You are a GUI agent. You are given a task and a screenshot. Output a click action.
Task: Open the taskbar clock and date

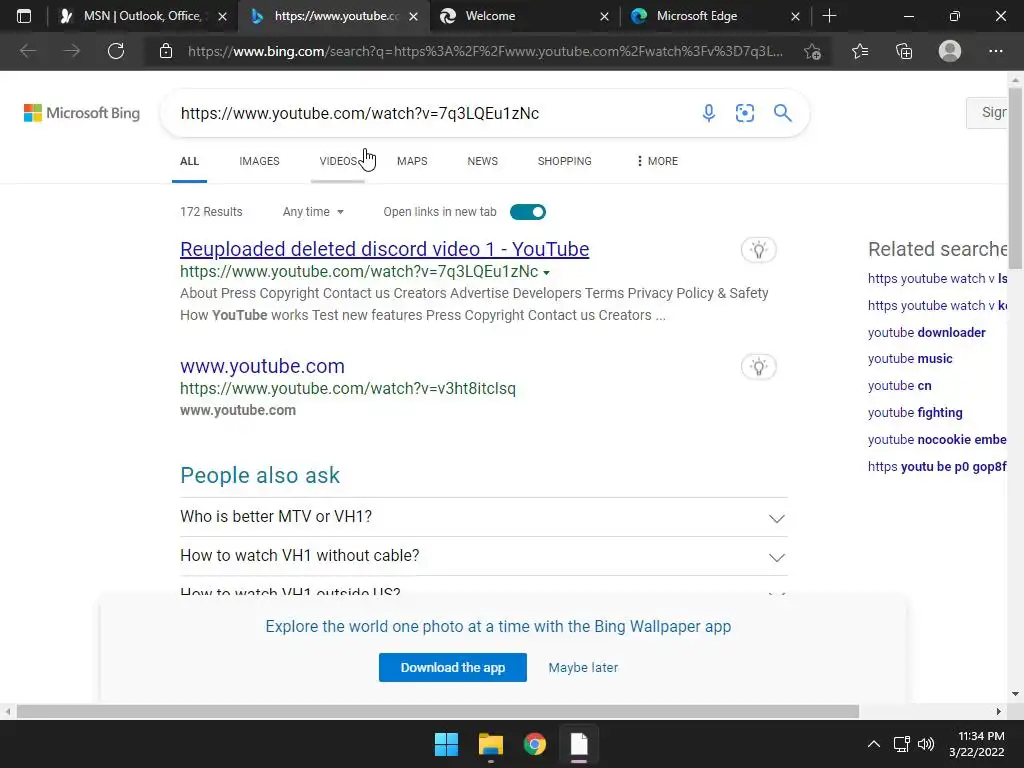pos(976,744)
